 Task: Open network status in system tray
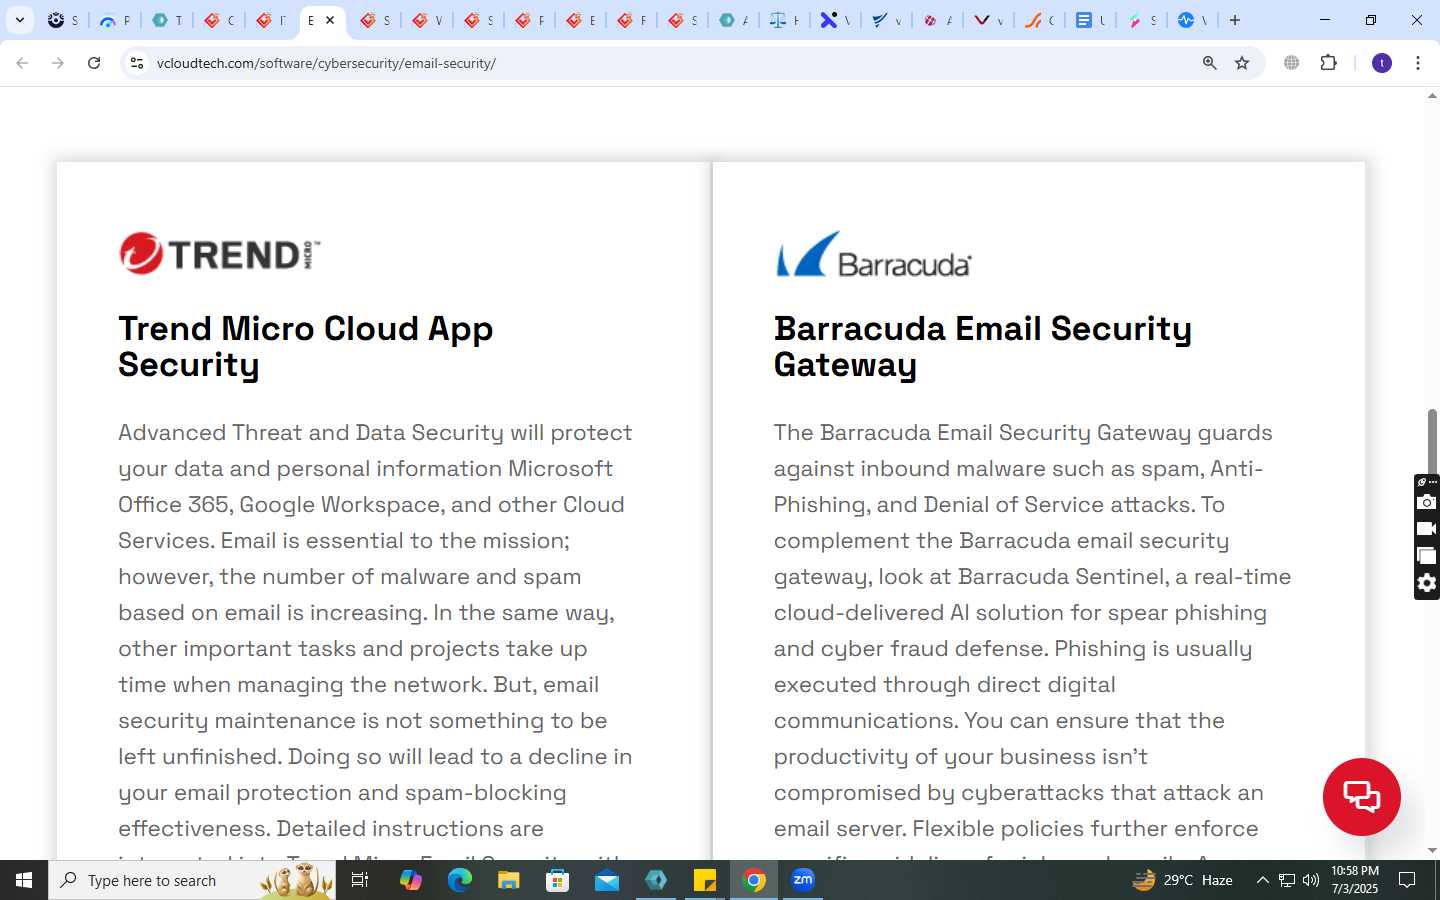[1287, 880]
